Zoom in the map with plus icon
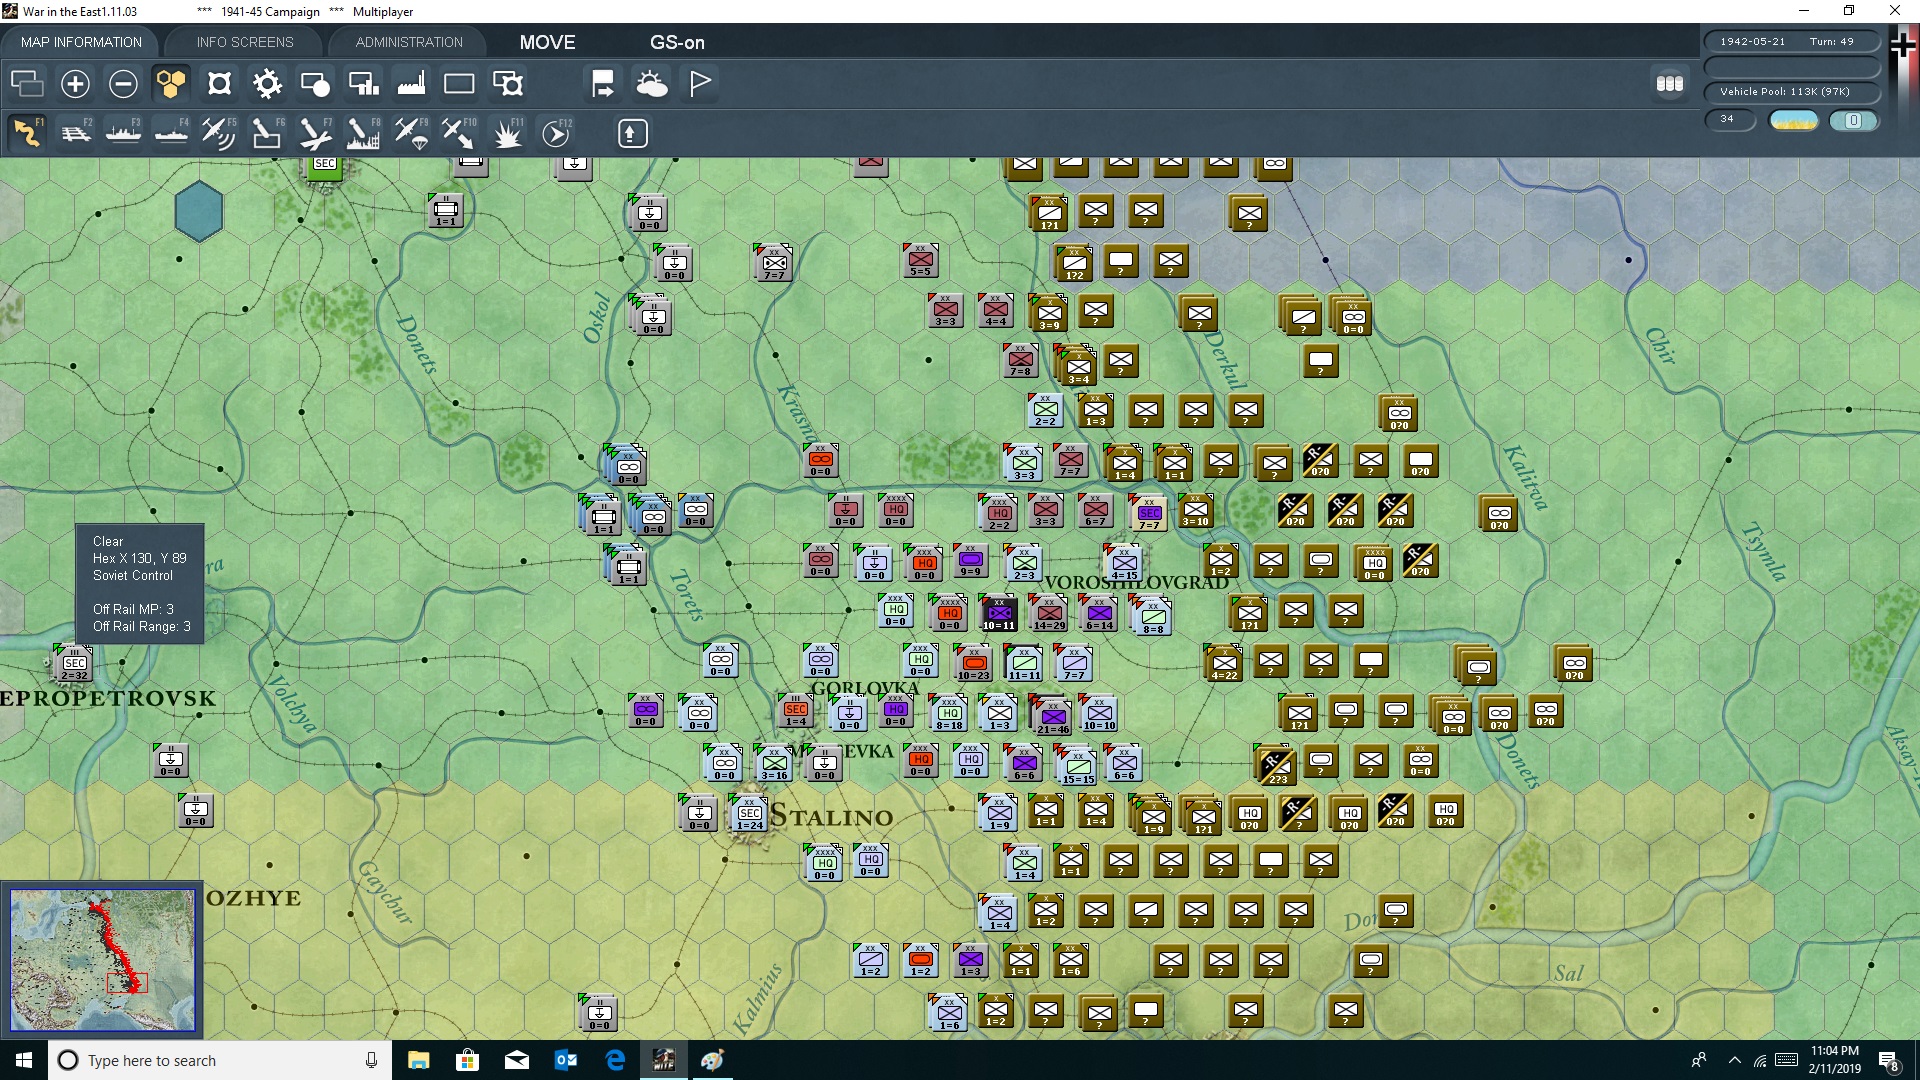 tap(75, 83)
